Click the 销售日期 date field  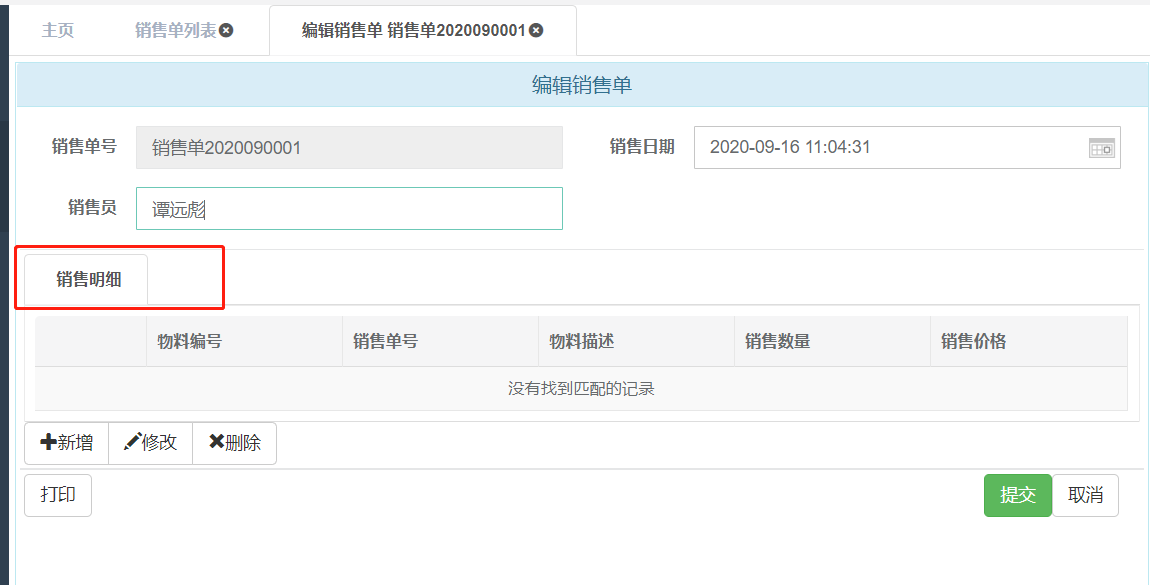(907, 147)
